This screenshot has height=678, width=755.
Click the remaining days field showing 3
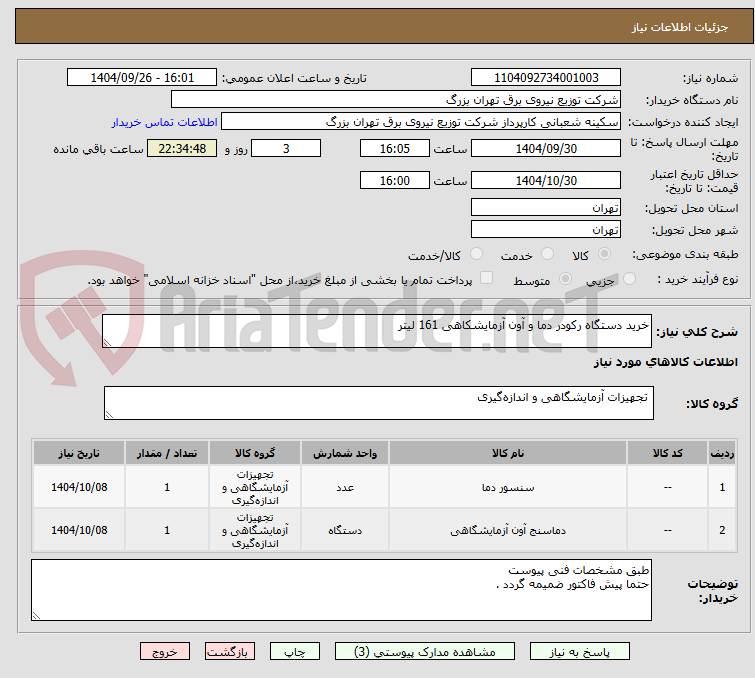pos(286,148)
